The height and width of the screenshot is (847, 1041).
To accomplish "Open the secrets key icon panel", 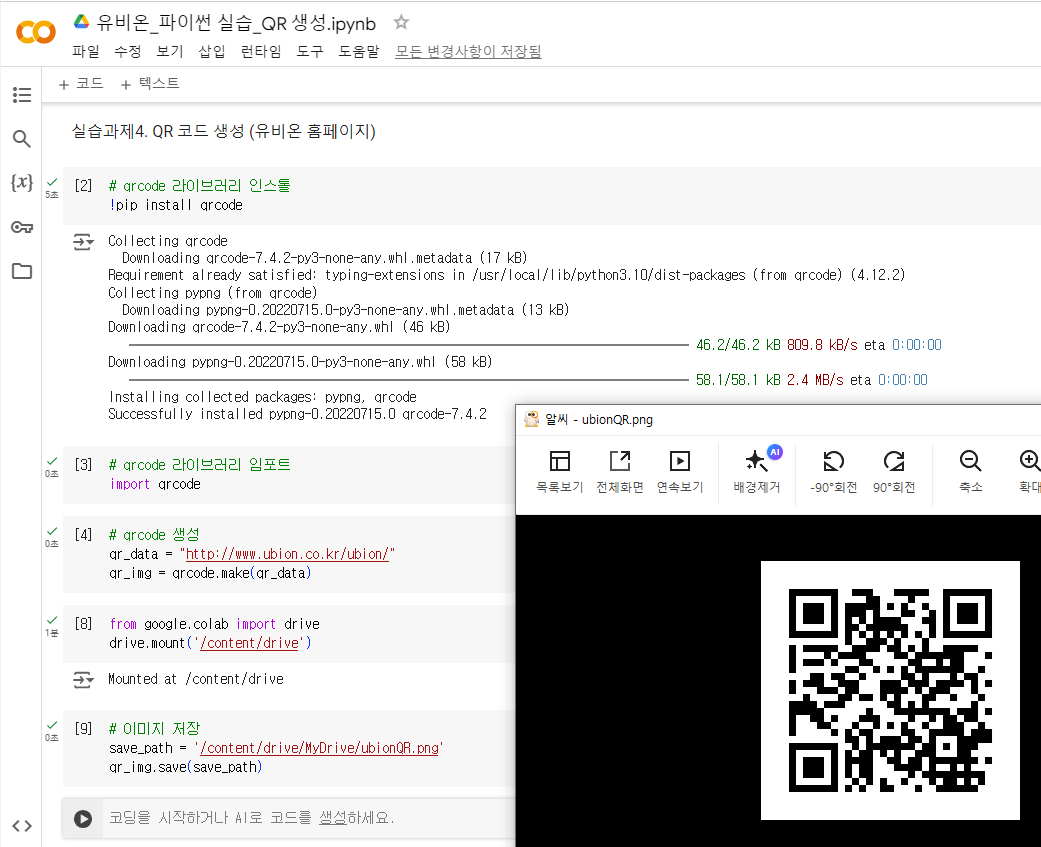I will point(21,227).
